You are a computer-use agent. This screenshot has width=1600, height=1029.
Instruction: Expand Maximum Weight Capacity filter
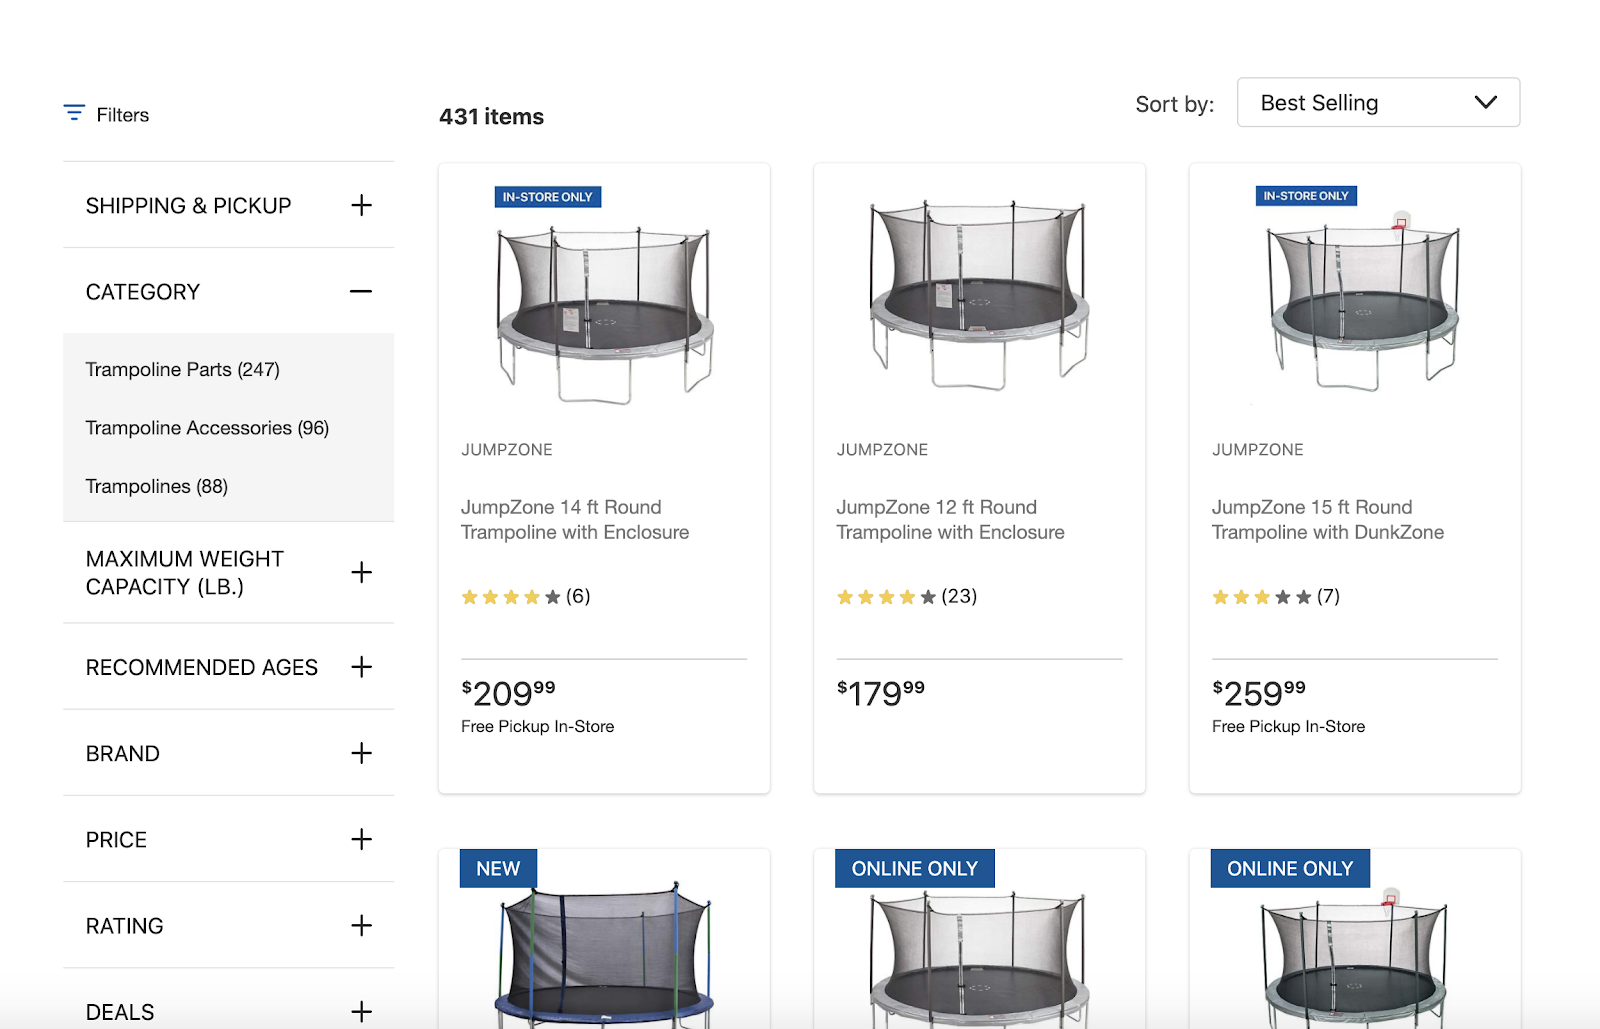point(361,572)
